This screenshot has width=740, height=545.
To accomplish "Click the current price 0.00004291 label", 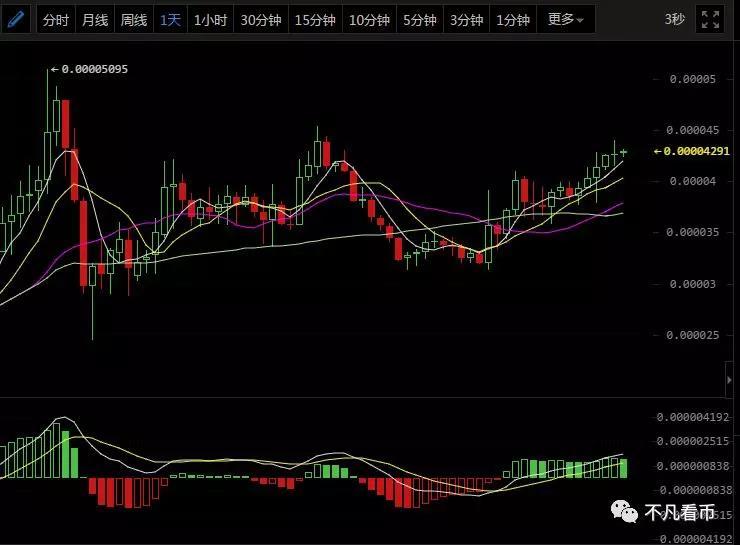I will tap(696, 151).
